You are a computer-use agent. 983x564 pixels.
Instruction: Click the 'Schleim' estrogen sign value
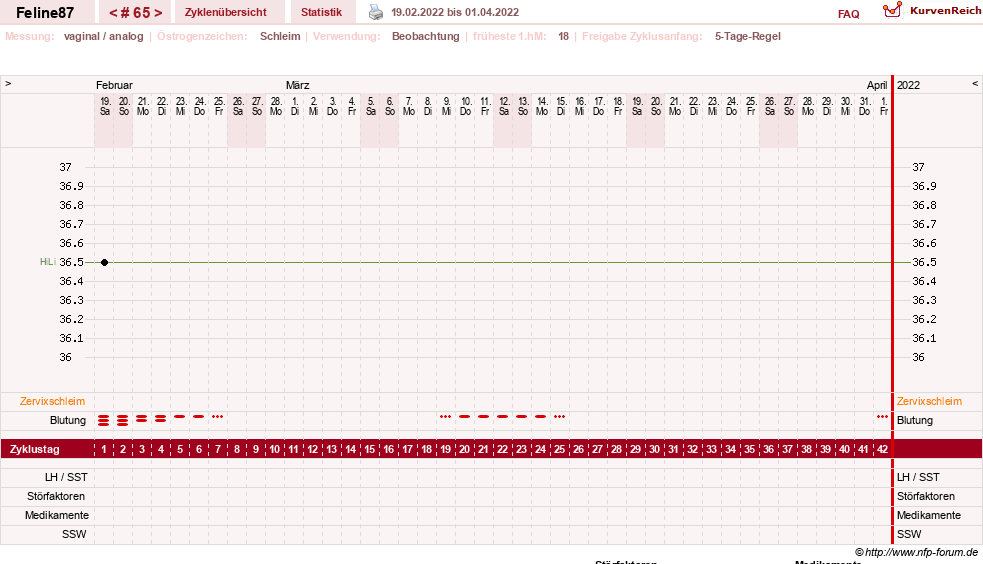point(280,36)
